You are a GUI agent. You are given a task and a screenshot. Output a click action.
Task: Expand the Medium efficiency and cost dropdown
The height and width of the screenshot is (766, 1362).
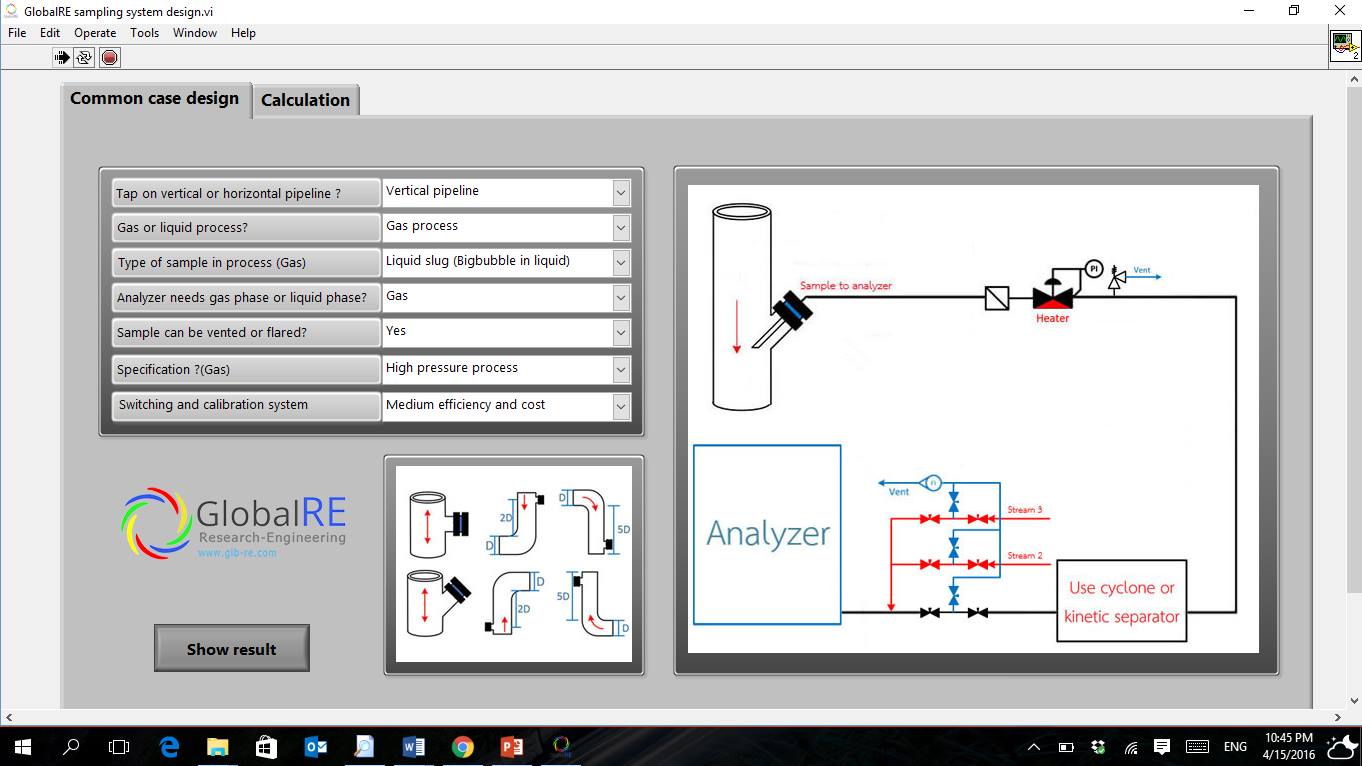(621, 406)
